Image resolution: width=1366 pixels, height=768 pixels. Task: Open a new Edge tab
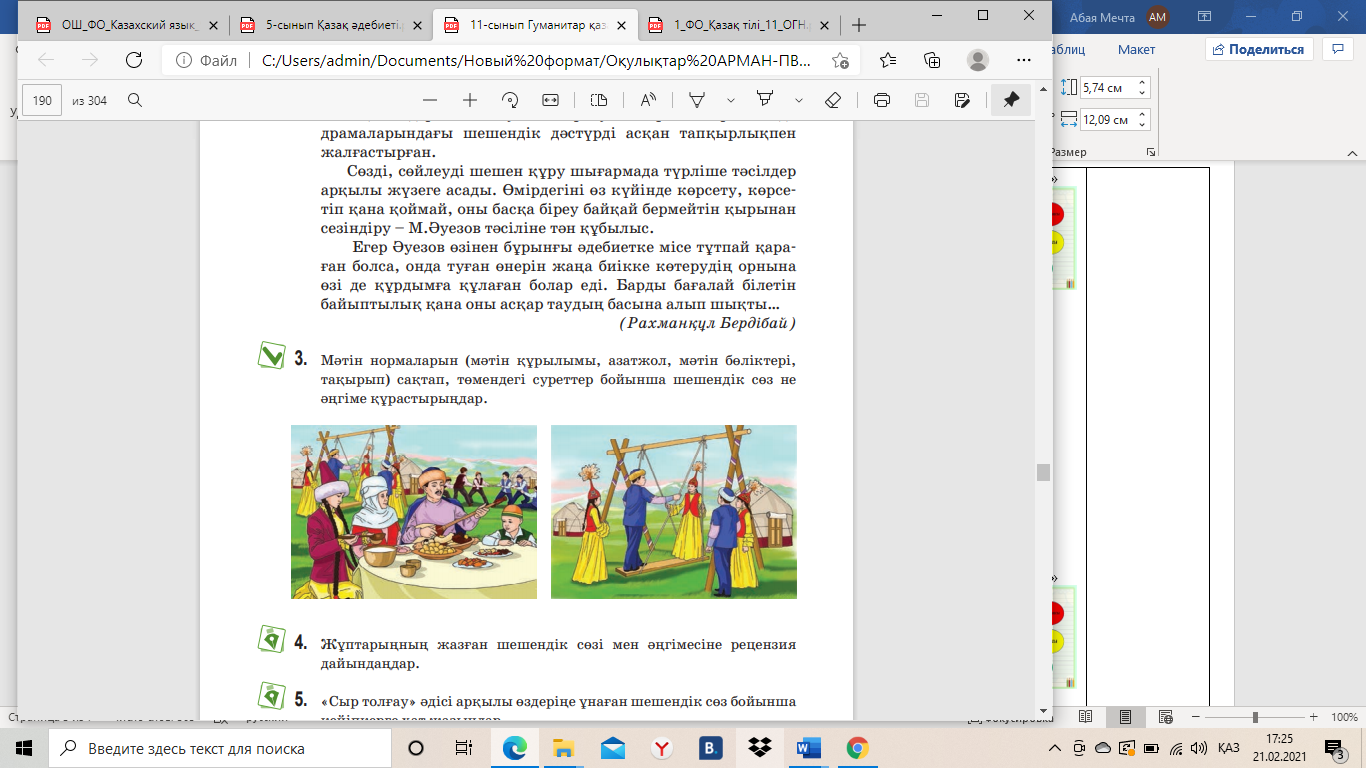click(x=858, y=25)
